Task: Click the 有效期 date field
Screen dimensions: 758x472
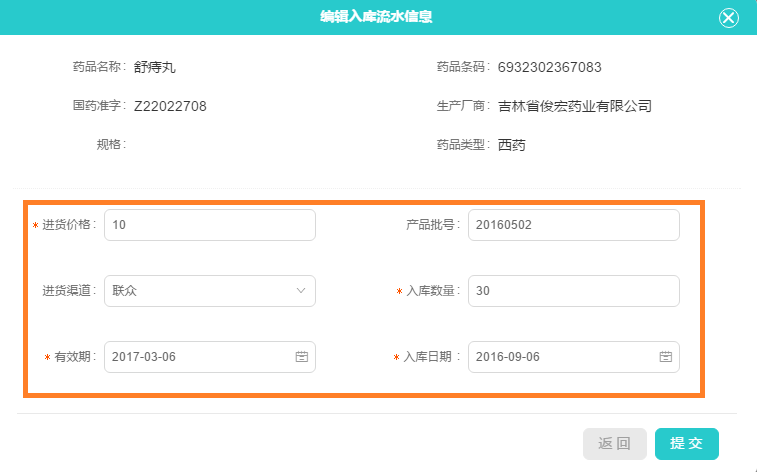Action: tap(210, 357)
